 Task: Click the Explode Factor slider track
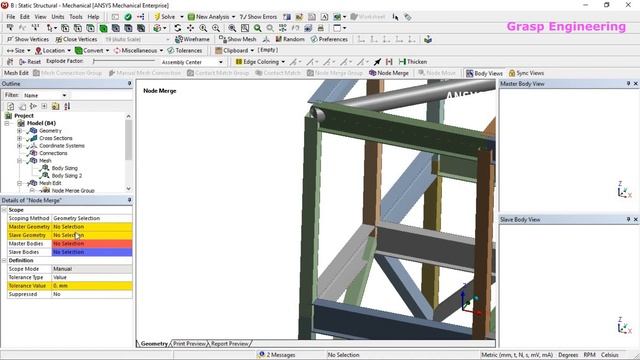click(124, 61)
